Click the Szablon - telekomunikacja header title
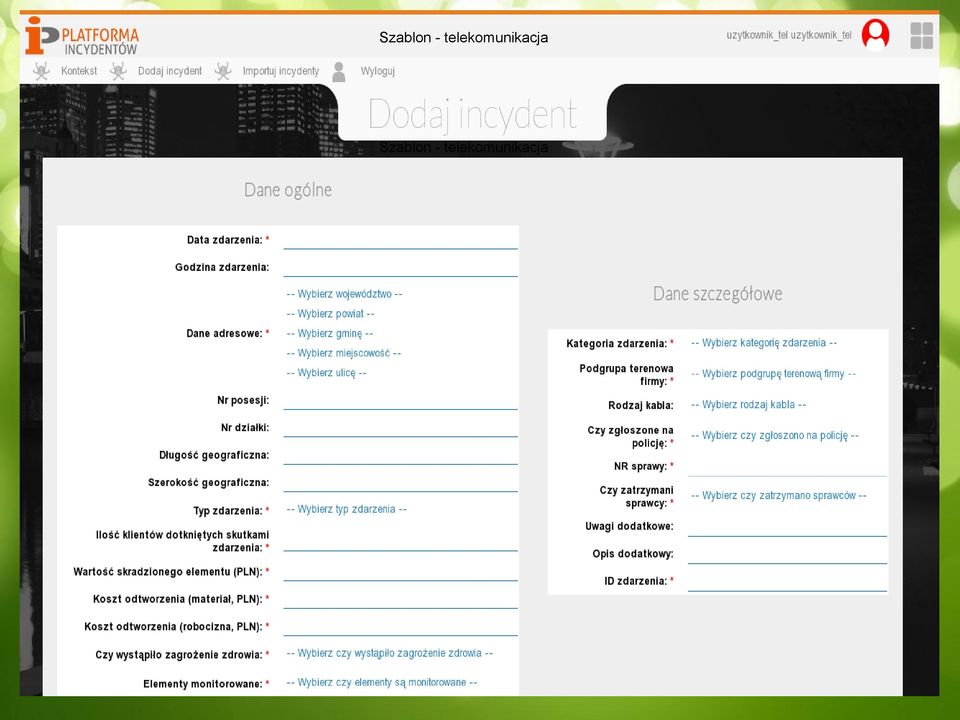This screenshot has height=720, width=960. pyautogui.click(x=463, y=37)
